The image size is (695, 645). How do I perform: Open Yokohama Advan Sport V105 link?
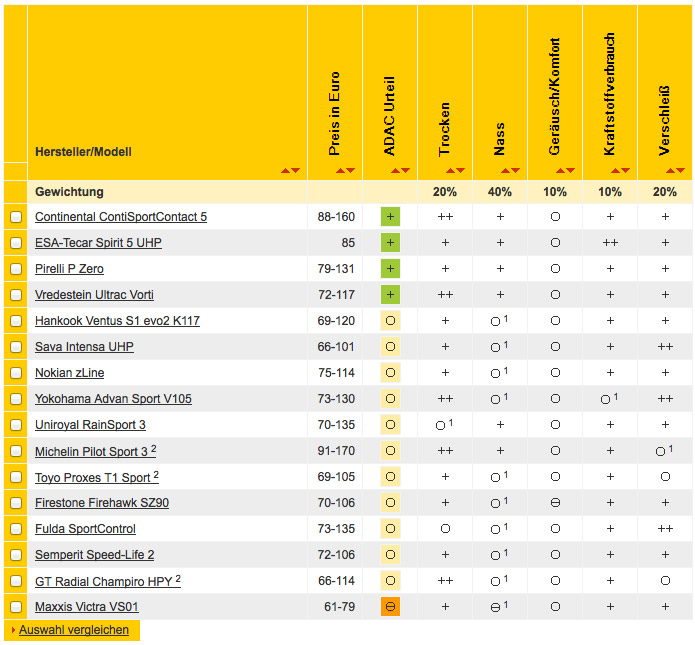tap(113, 399)
